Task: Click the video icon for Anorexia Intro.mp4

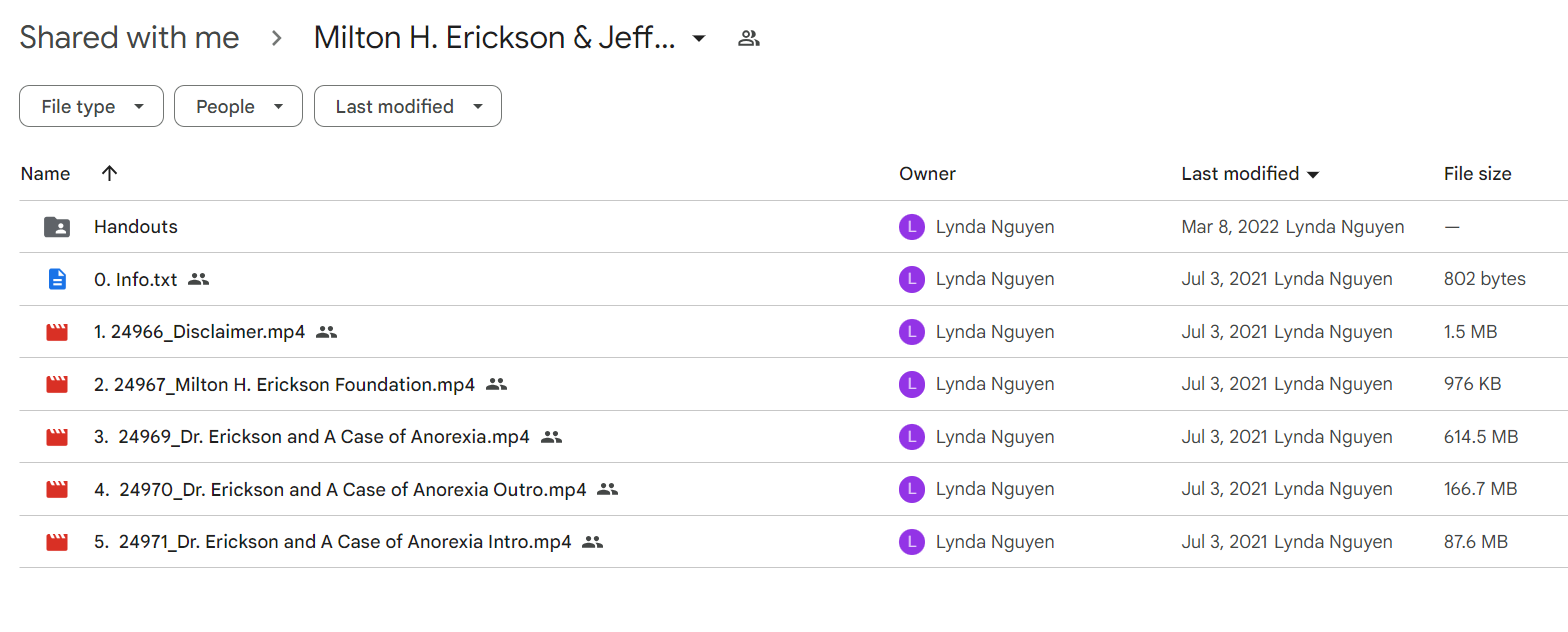Action: point(57,542)
